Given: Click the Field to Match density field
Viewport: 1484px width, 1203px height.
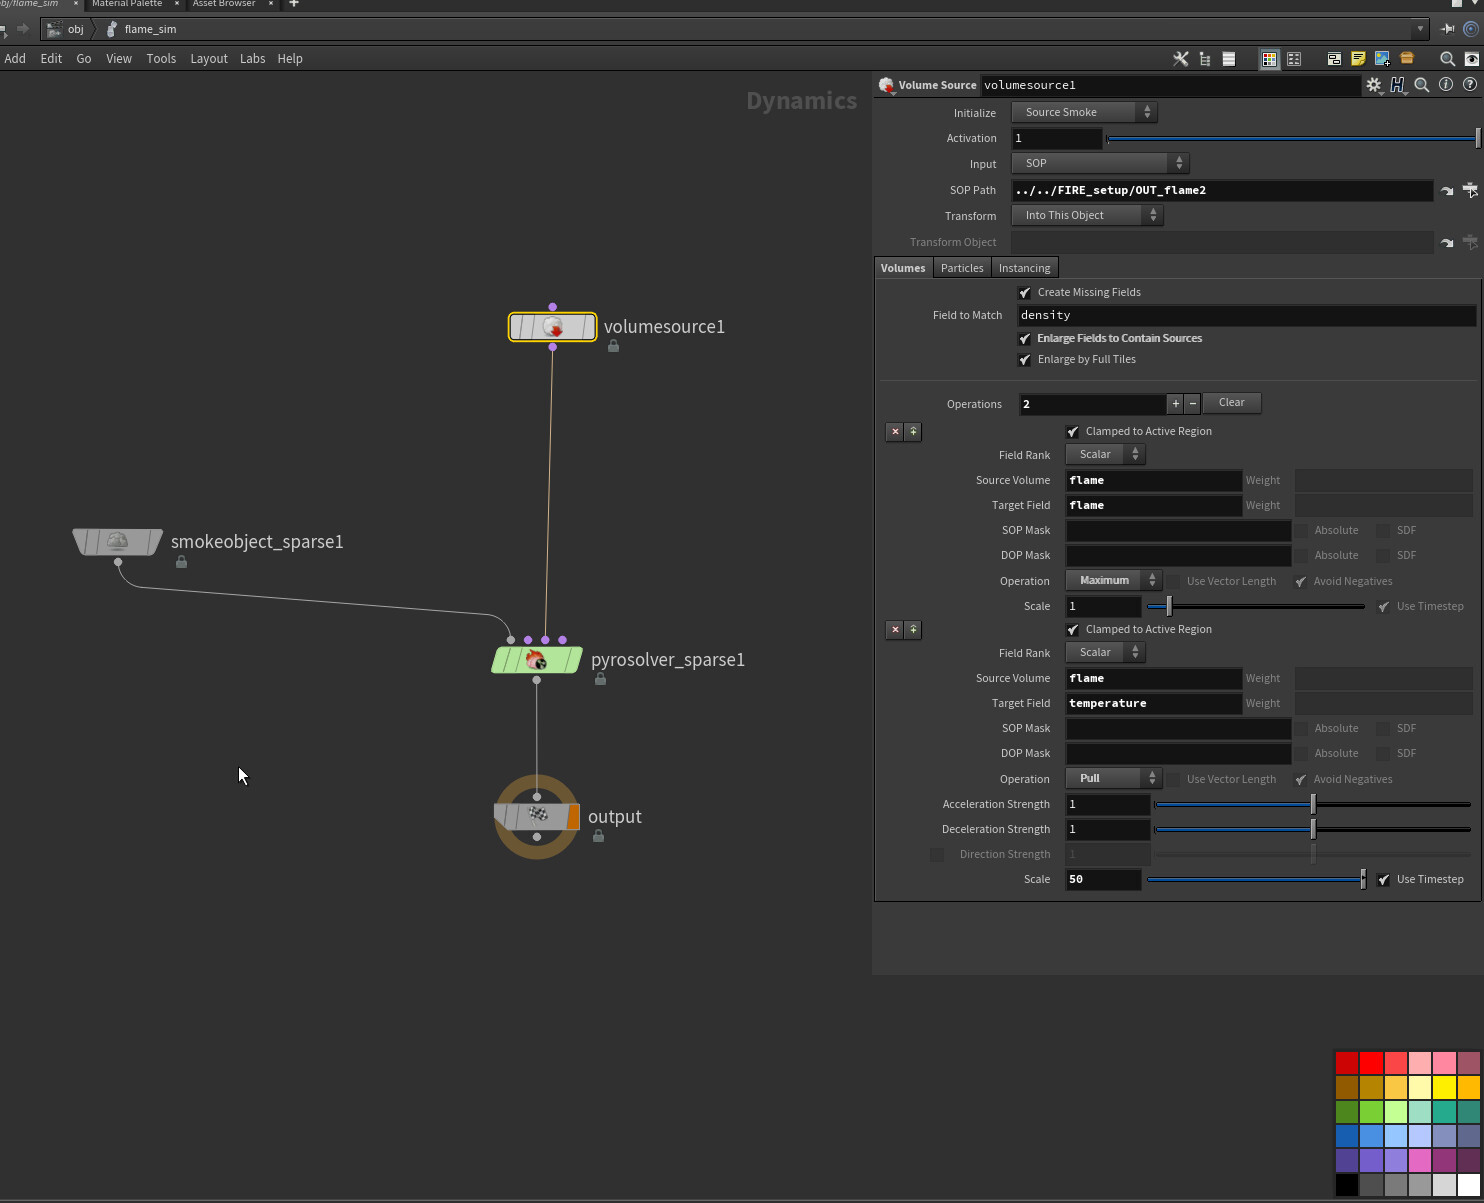Looking at the screenshot, I should (x=1246, y=316).
